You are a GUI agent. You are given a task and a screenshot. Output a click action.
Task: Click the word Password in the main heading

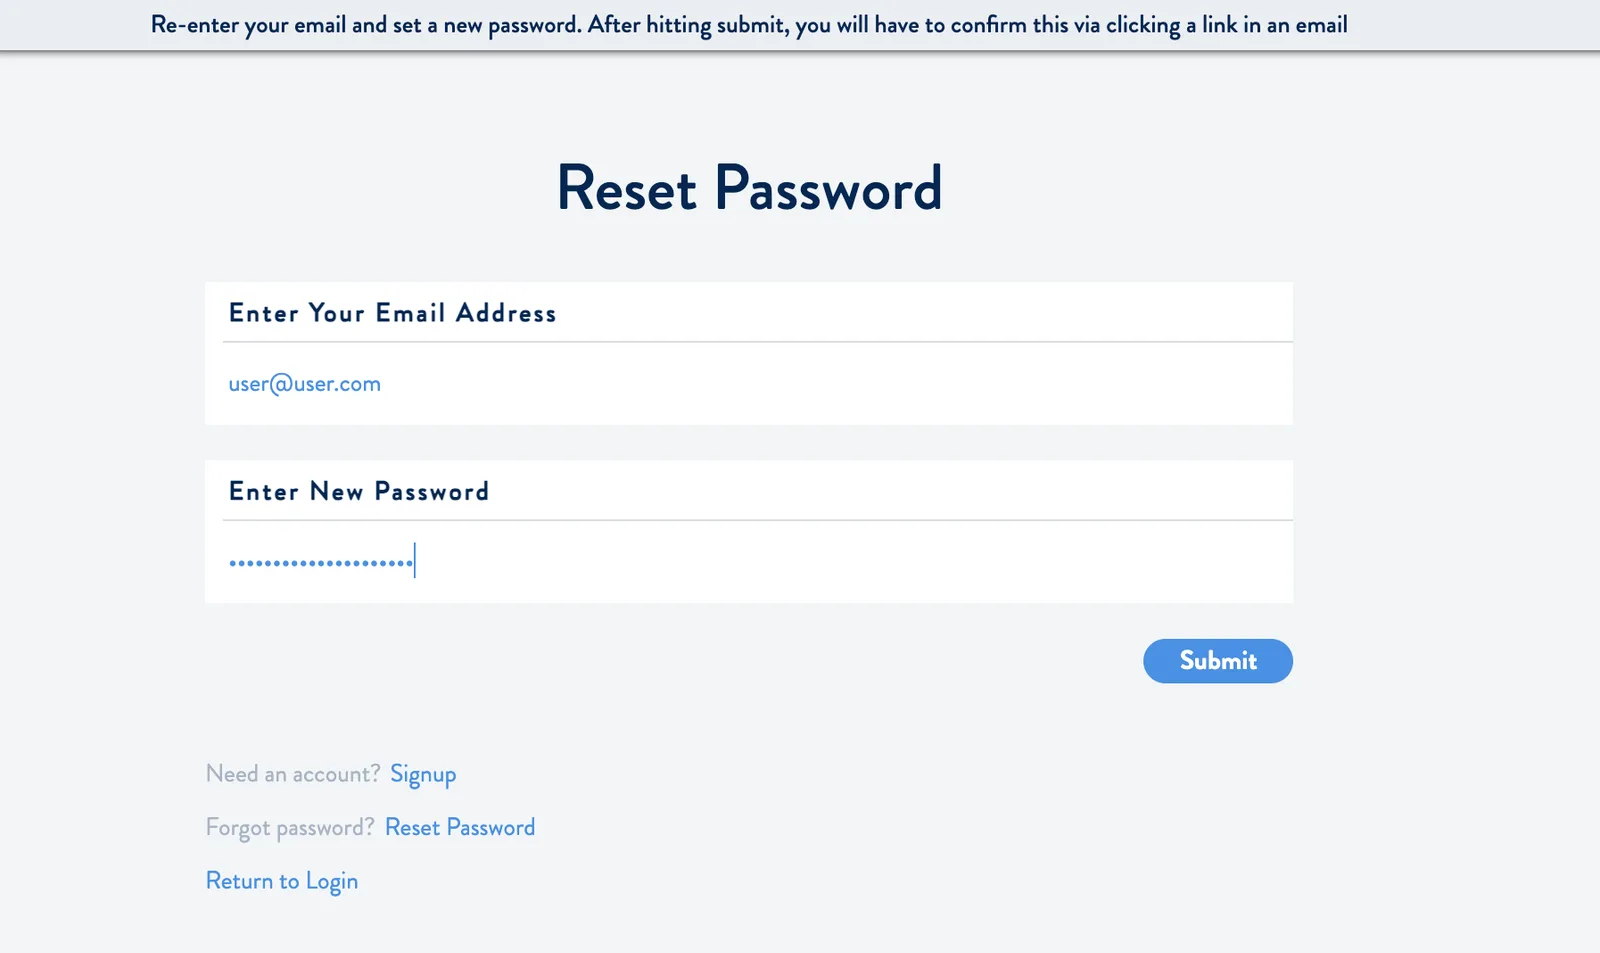coord(828,188)
